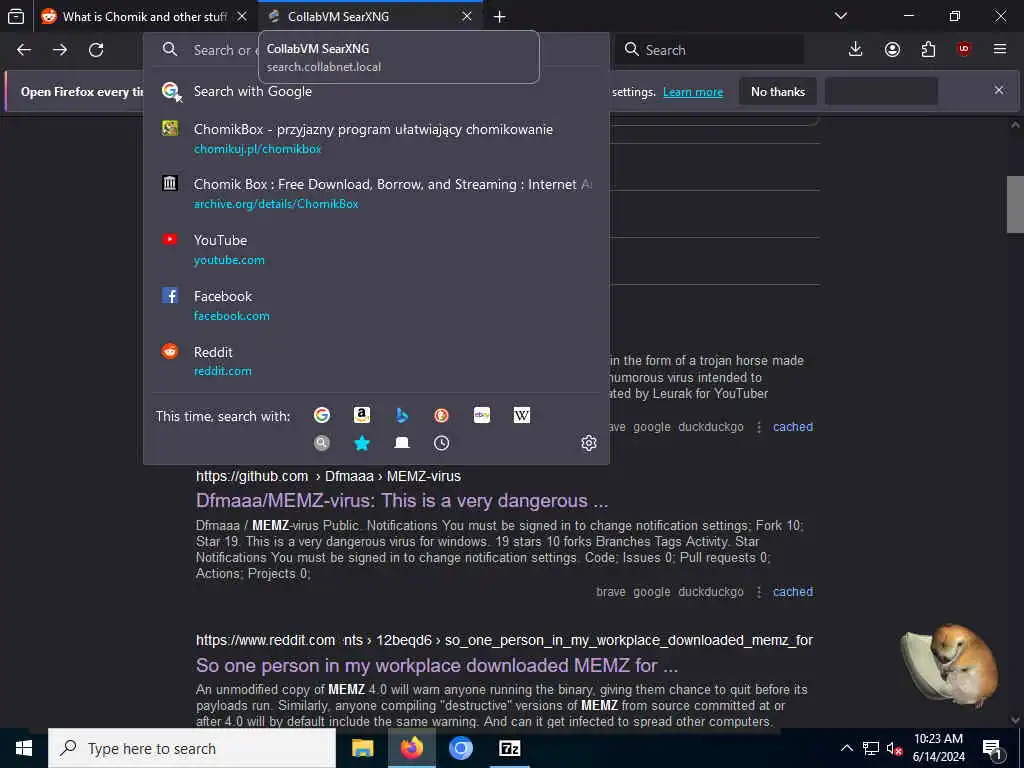The height and width of the screenshot is (768, 1024).
Task: Dismiss the Firefox notification bar
Action: point(999,90)
